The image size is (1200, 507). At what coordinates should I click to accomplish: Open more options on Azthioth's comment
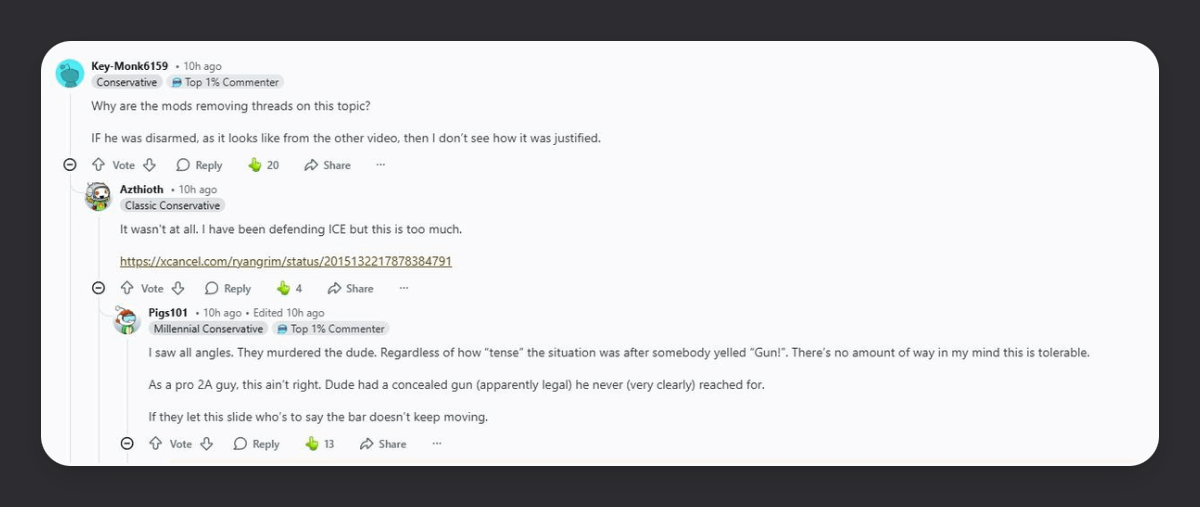click(x=404, y=288)
